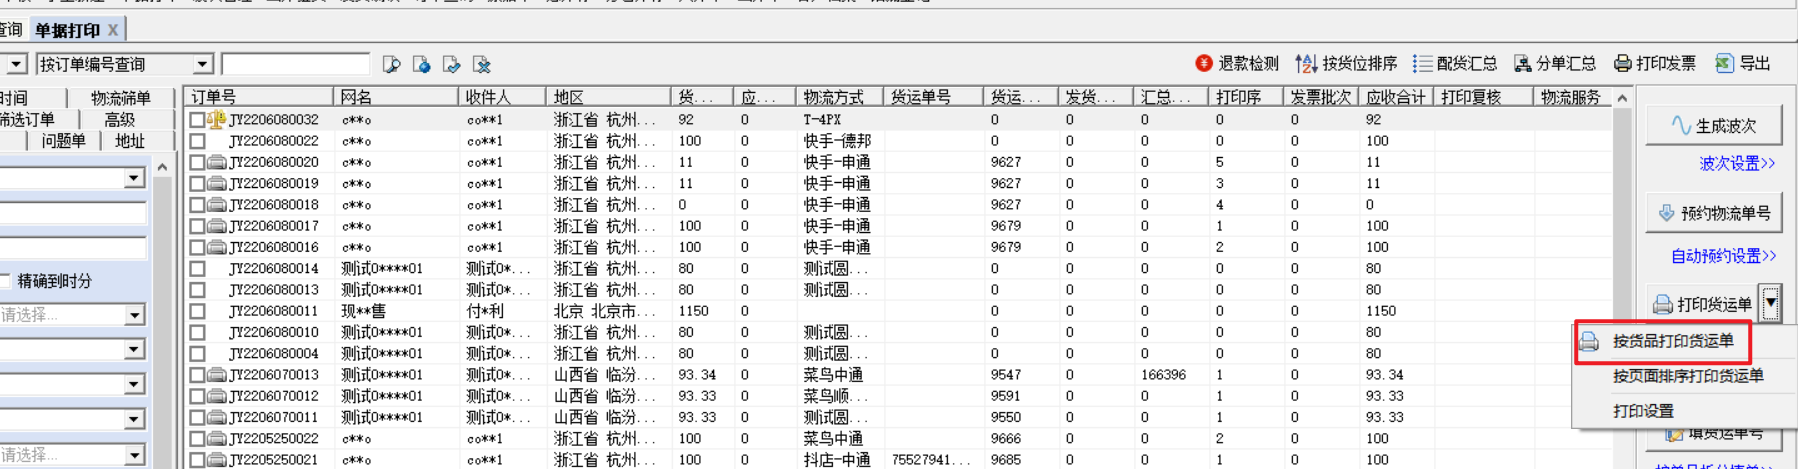The width and height of the screenshot is (1798, 469).
Task: Open 分单汇总 summary
Action: (1554, 63)
